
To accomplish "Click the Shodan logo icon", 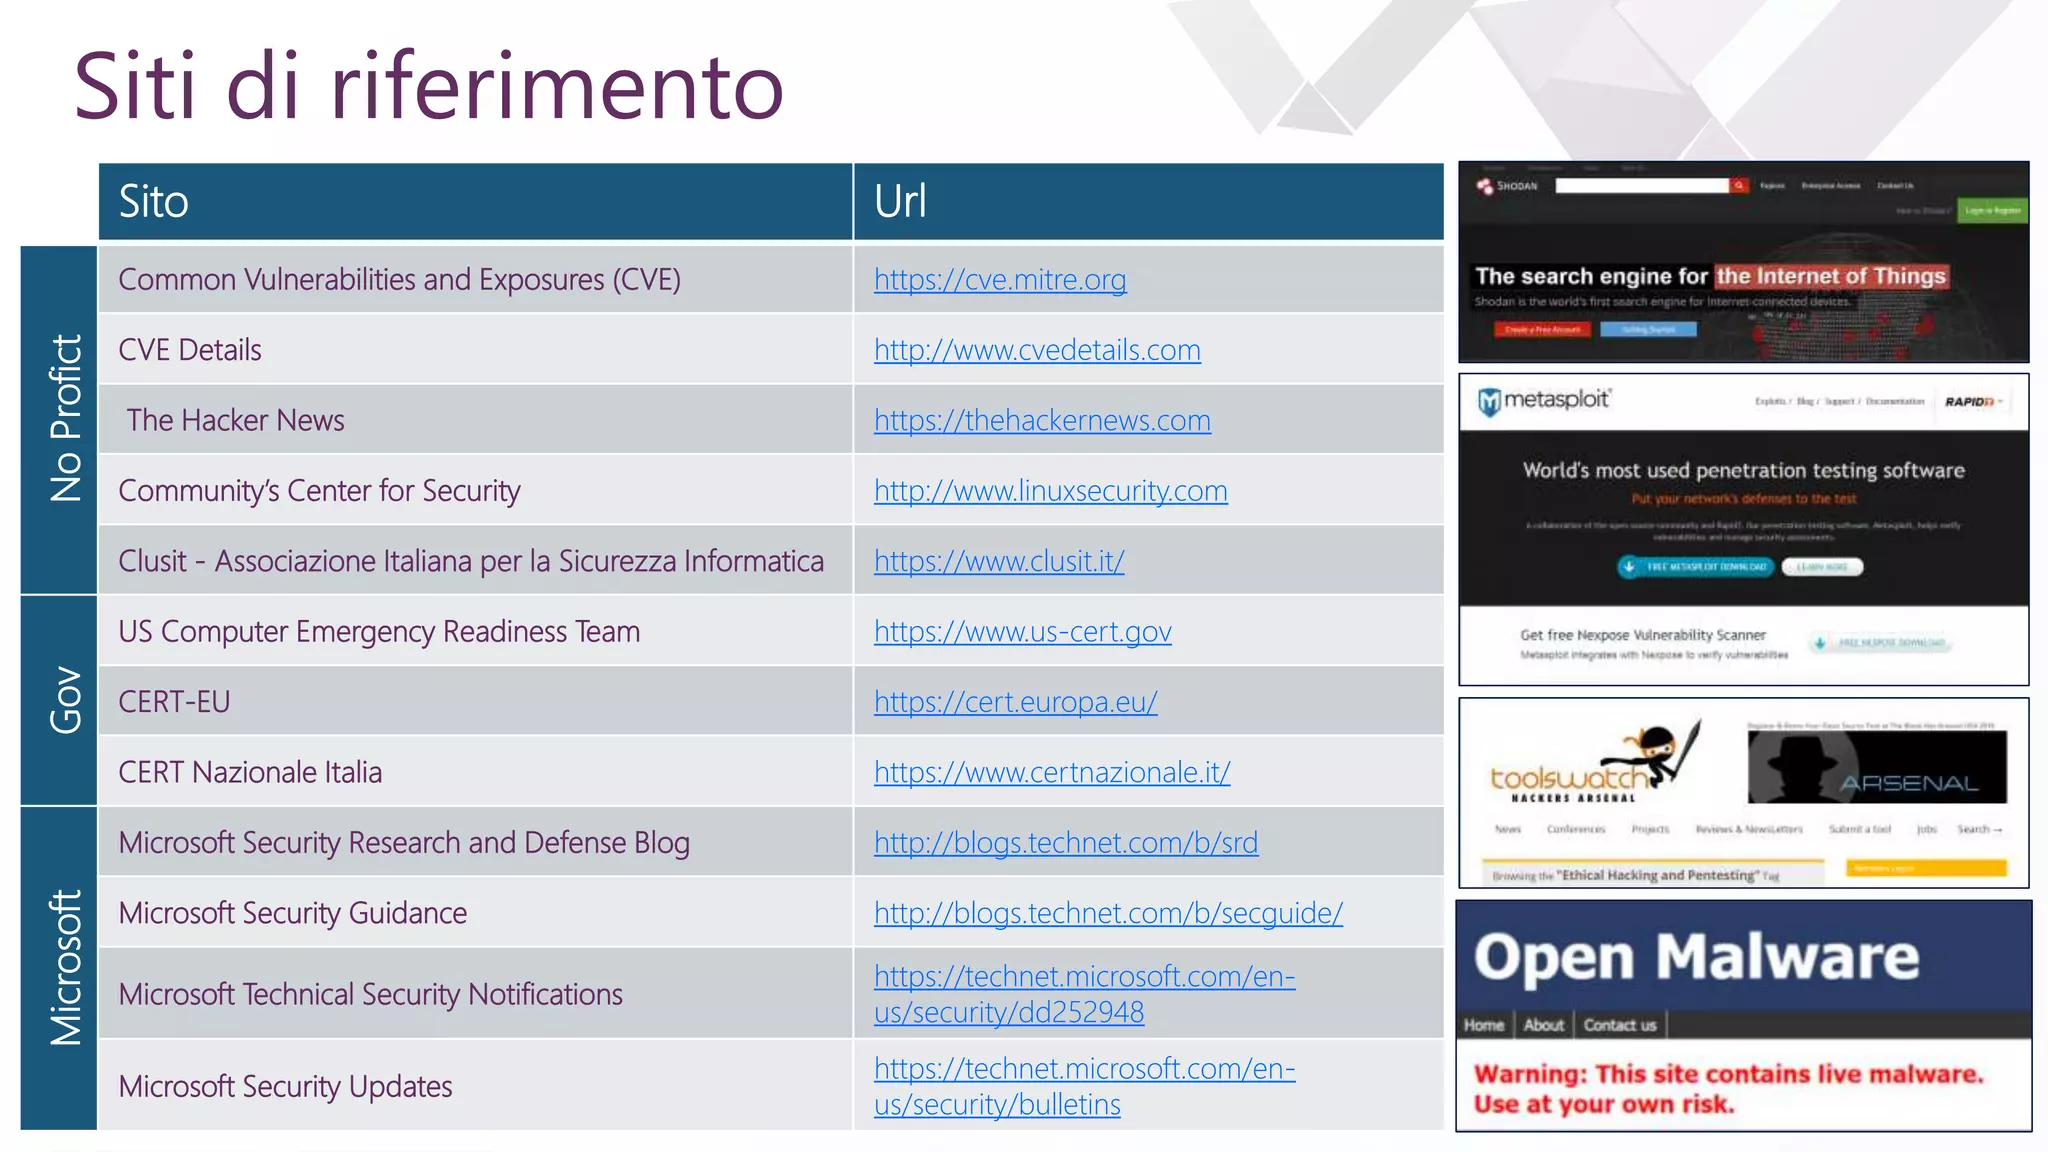I will (x=1485, y=186).
